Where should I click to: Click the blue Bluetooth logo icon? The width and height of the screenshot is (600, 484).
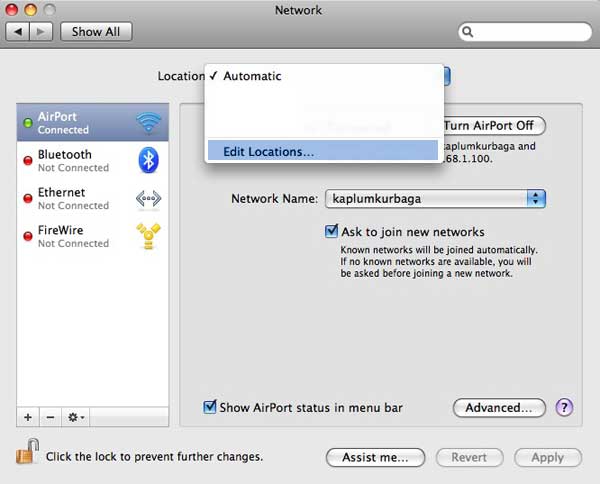(x=148, y=160)
